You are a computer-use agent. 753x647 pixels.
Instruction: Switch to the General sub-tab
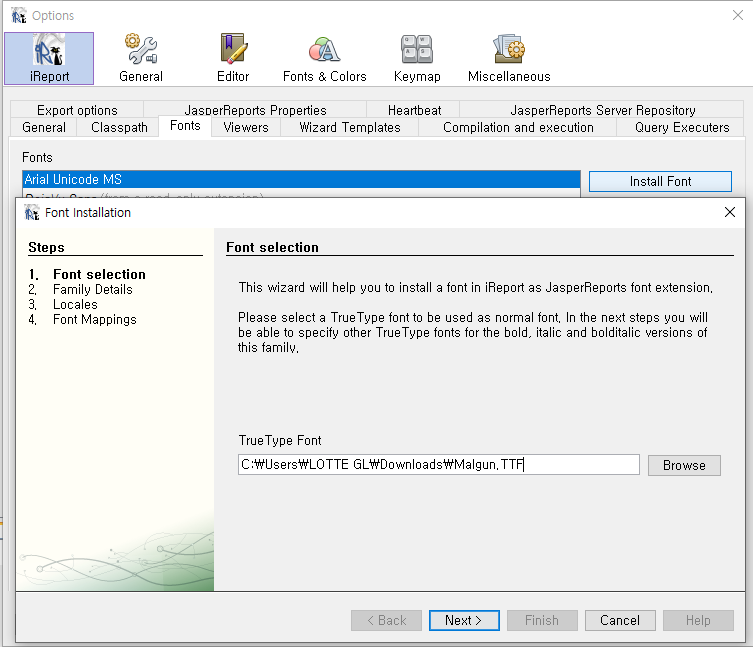44,127
